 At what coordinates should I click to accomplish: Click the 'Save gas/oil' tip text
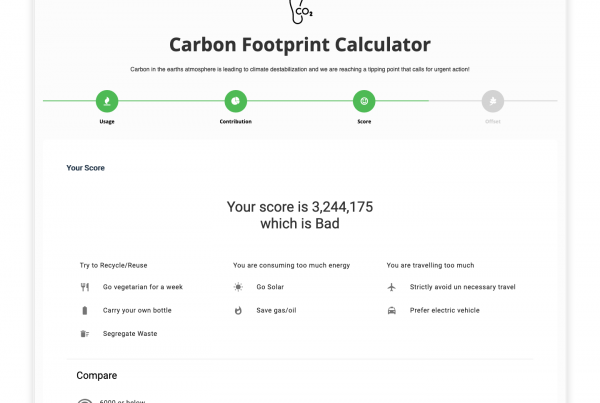[276, 310]
